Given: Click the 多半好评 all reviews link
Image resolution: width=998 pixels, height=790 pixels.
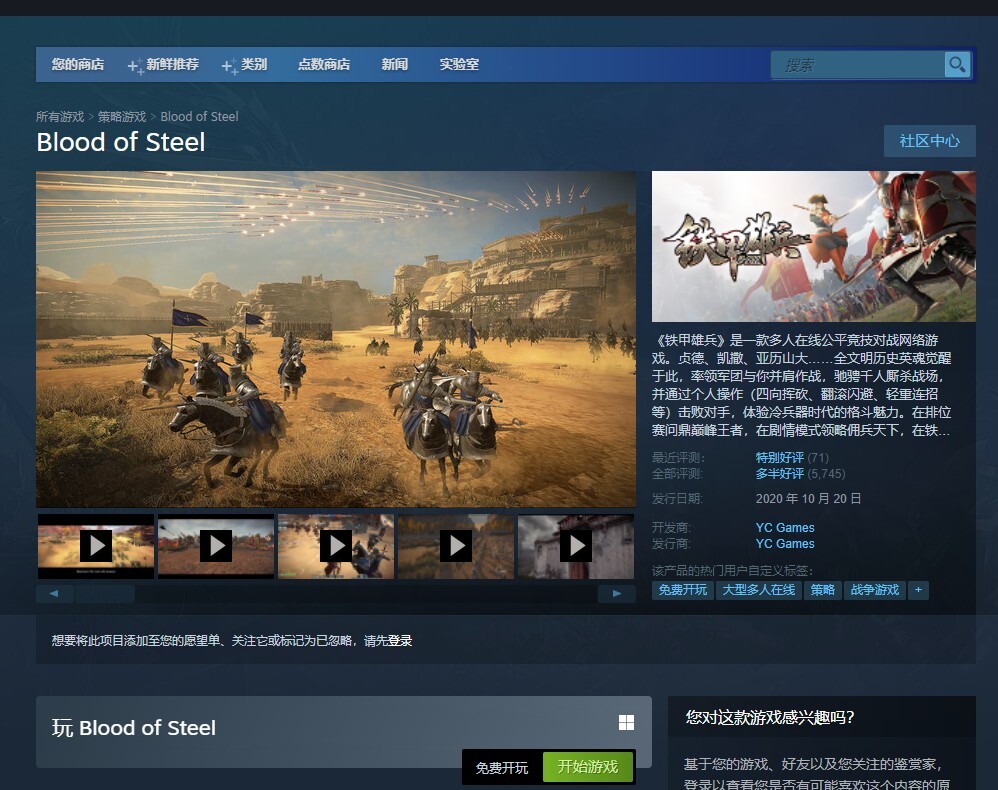Looking at the screenshot, I should 780,474.
